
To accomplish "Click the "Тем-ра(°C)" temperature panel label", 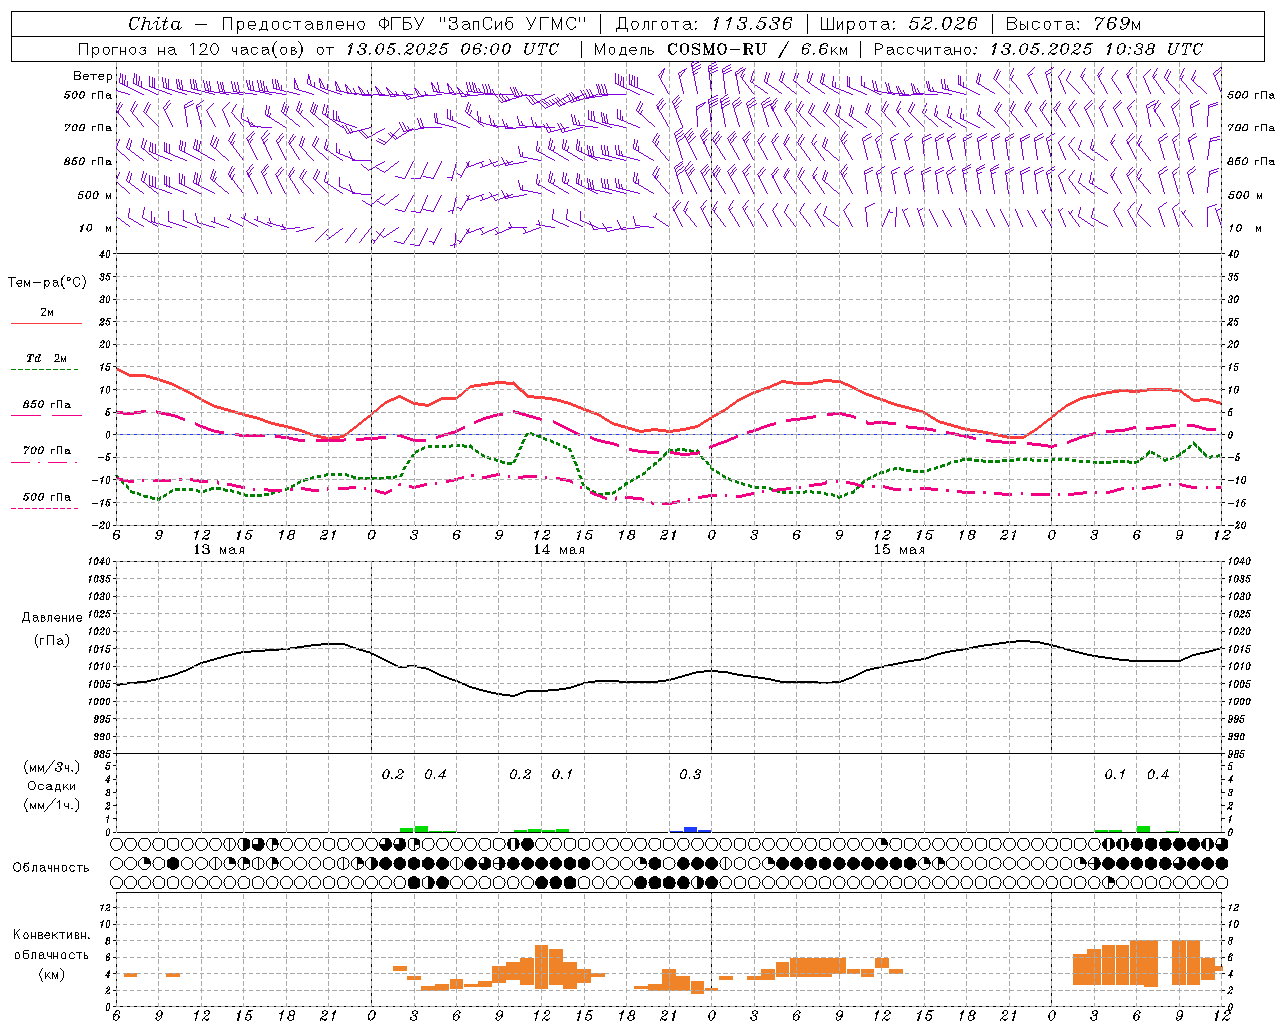I will click(47, 283).
